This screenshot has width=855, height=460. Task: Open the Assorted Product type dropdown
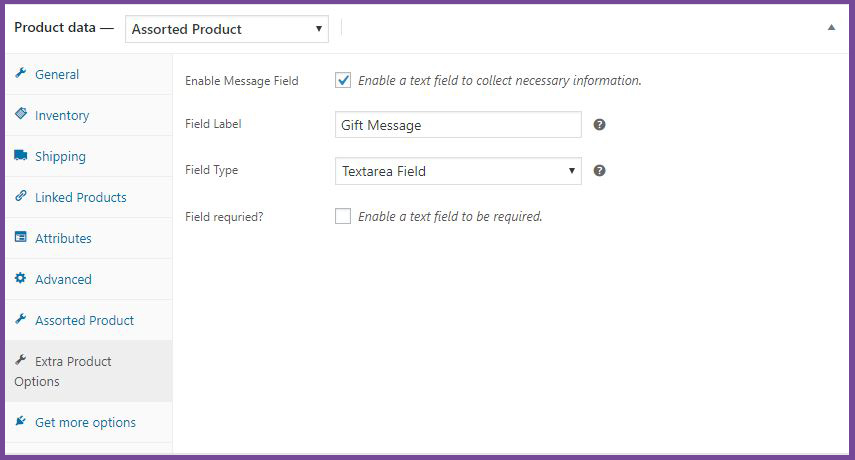point(227,29)
